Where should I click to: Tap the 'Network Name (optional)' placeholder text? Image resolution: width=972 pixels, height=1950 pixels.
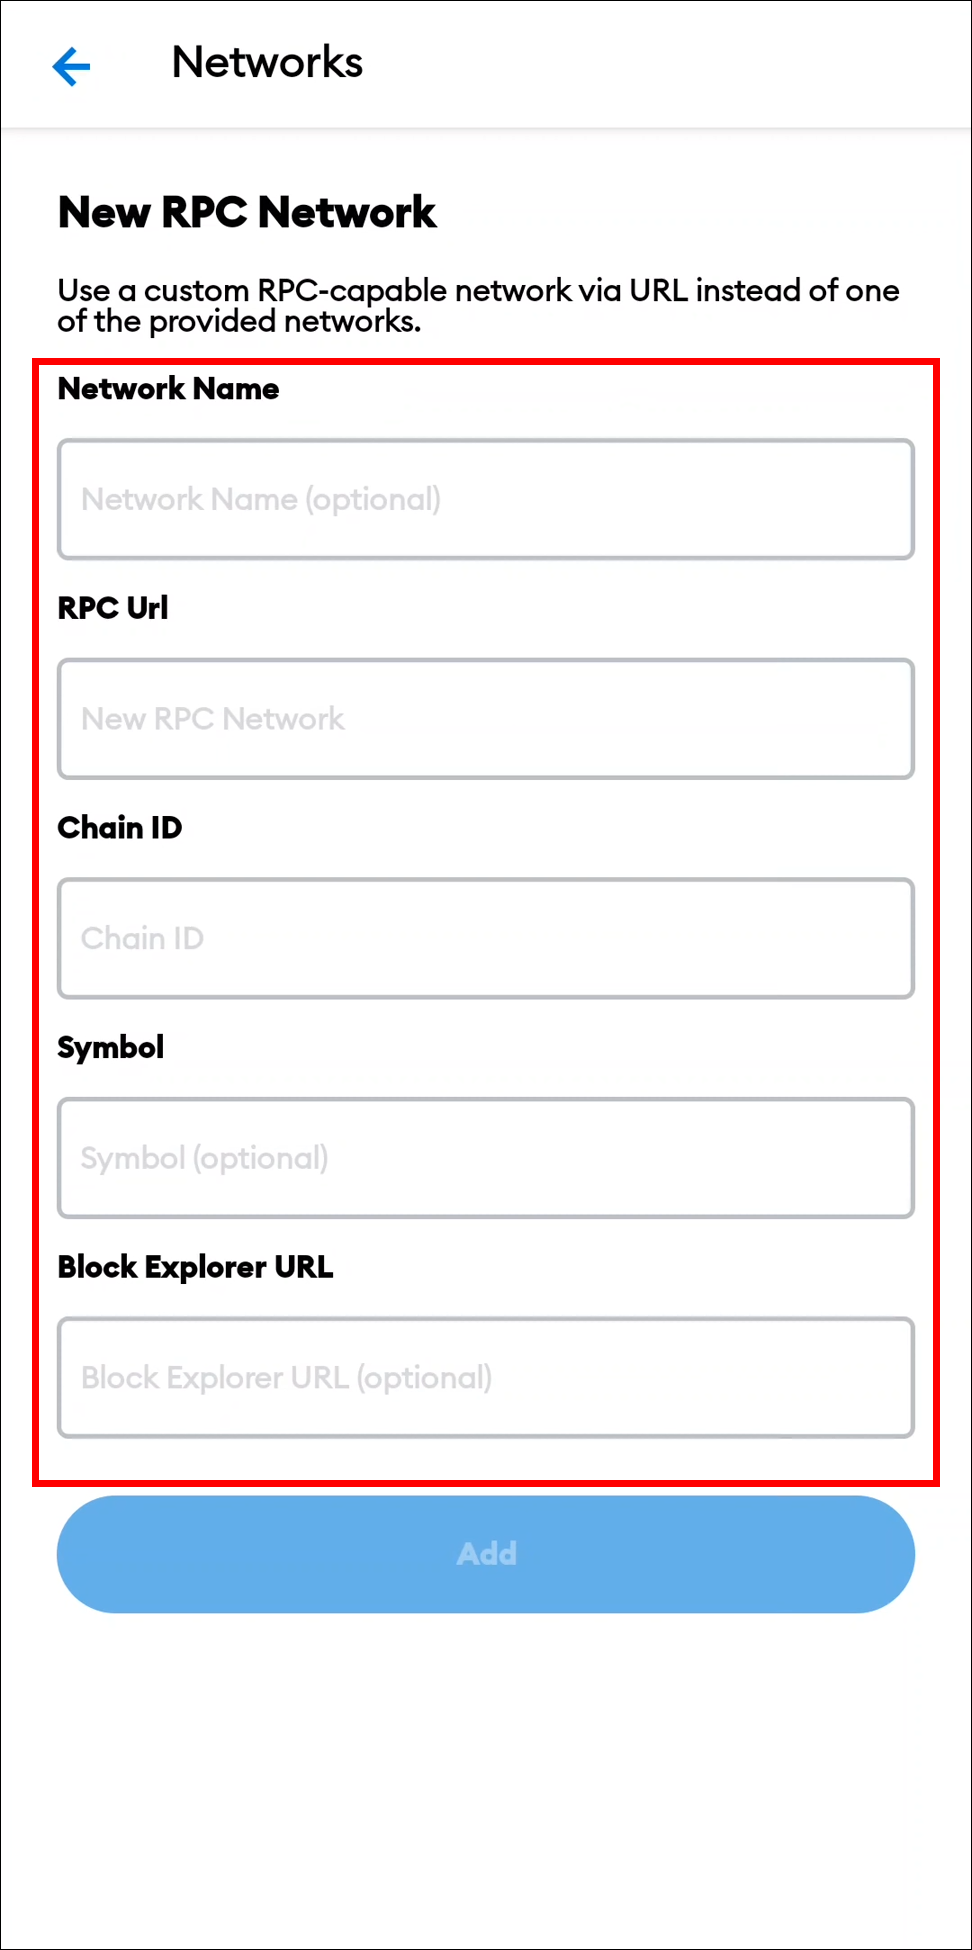(261, 499)
